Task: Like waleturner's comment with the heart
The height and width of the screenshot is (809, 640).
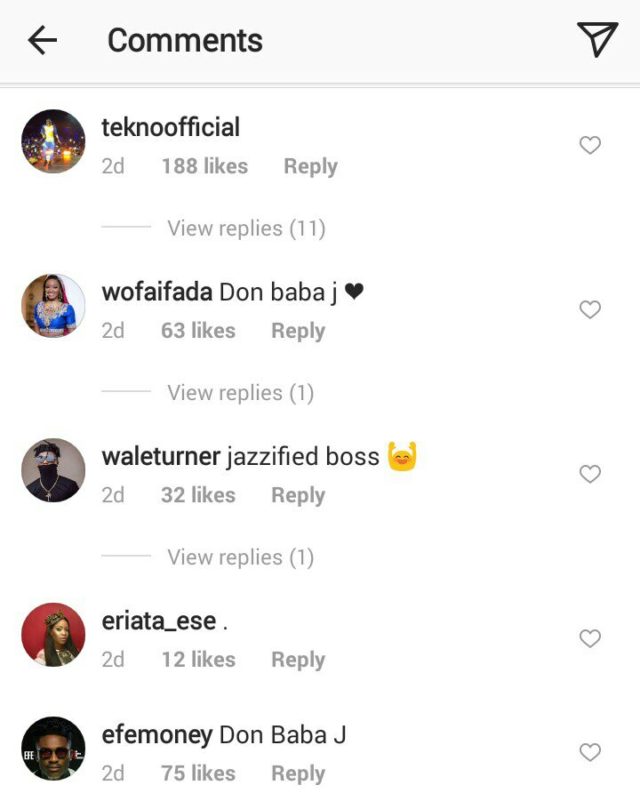Action: click(x=590, y=474)
